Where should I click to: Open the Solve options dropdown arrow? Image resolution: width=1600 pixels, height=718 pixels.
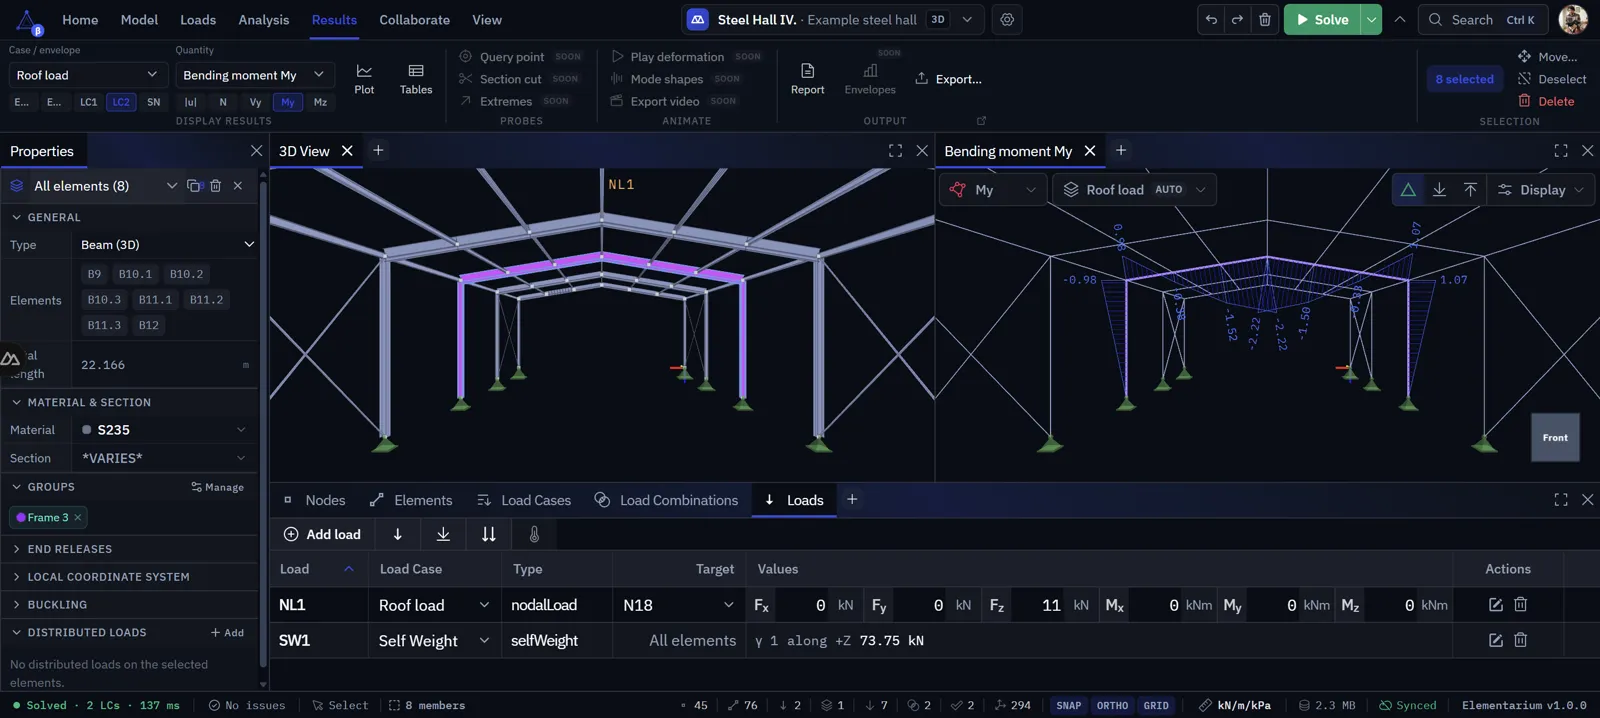pyautogui.click(x=1371, y=19)
